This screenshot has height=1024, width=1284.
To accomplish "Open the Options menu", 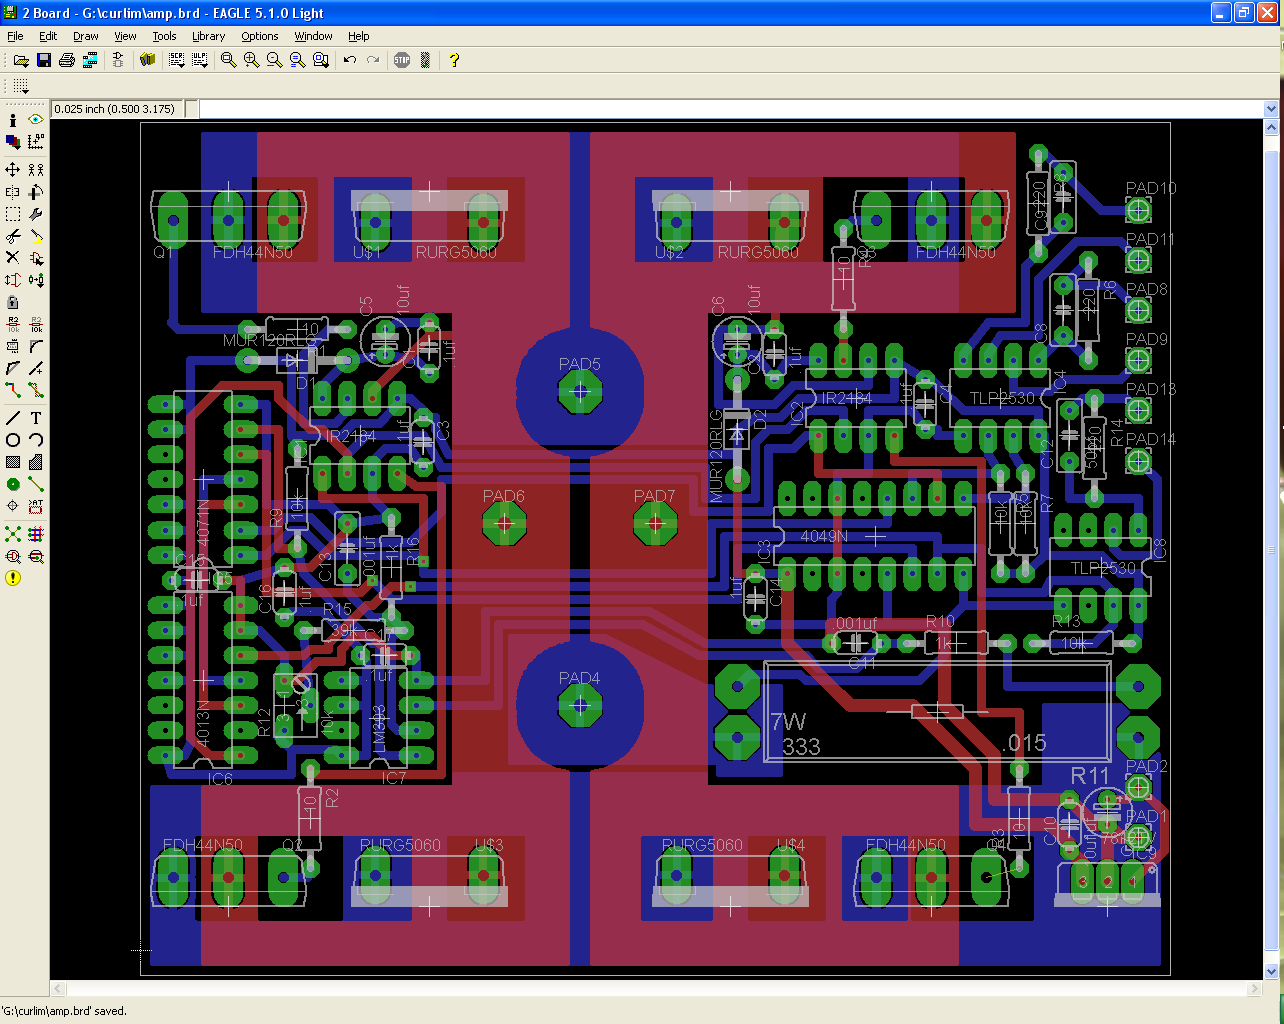I will coord(259,36).
